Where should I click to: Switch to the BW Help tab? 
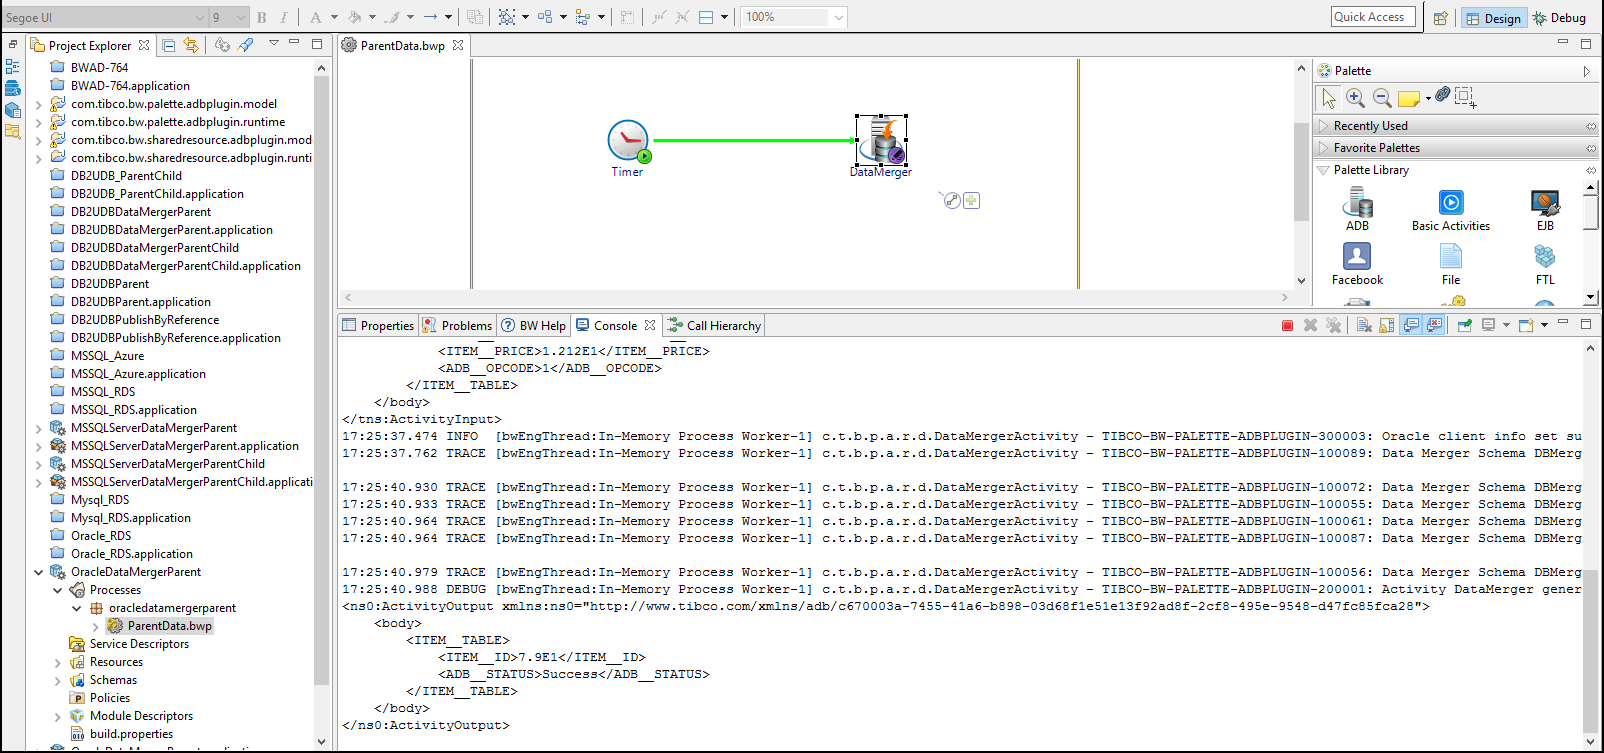[533, 326]
